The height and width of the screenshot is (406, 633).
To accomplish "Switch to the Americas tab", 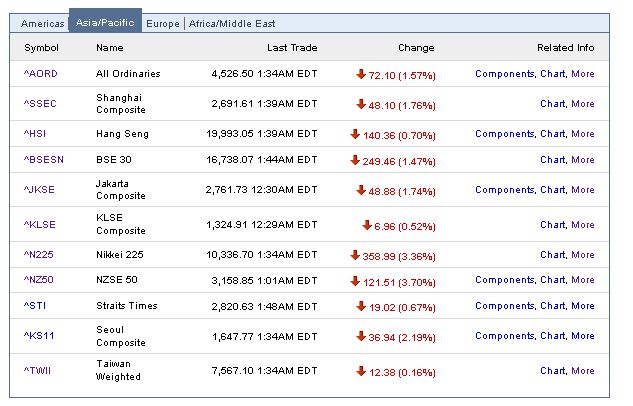I will 42,24.
